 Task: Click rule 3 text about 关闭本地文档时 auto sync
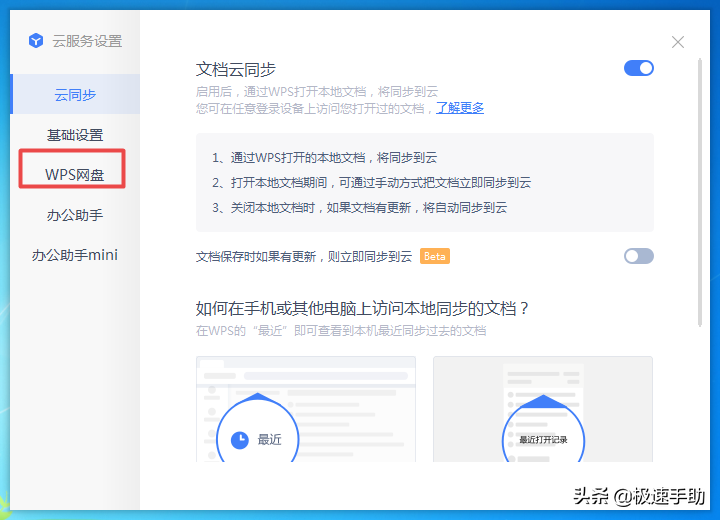point(360,208)
